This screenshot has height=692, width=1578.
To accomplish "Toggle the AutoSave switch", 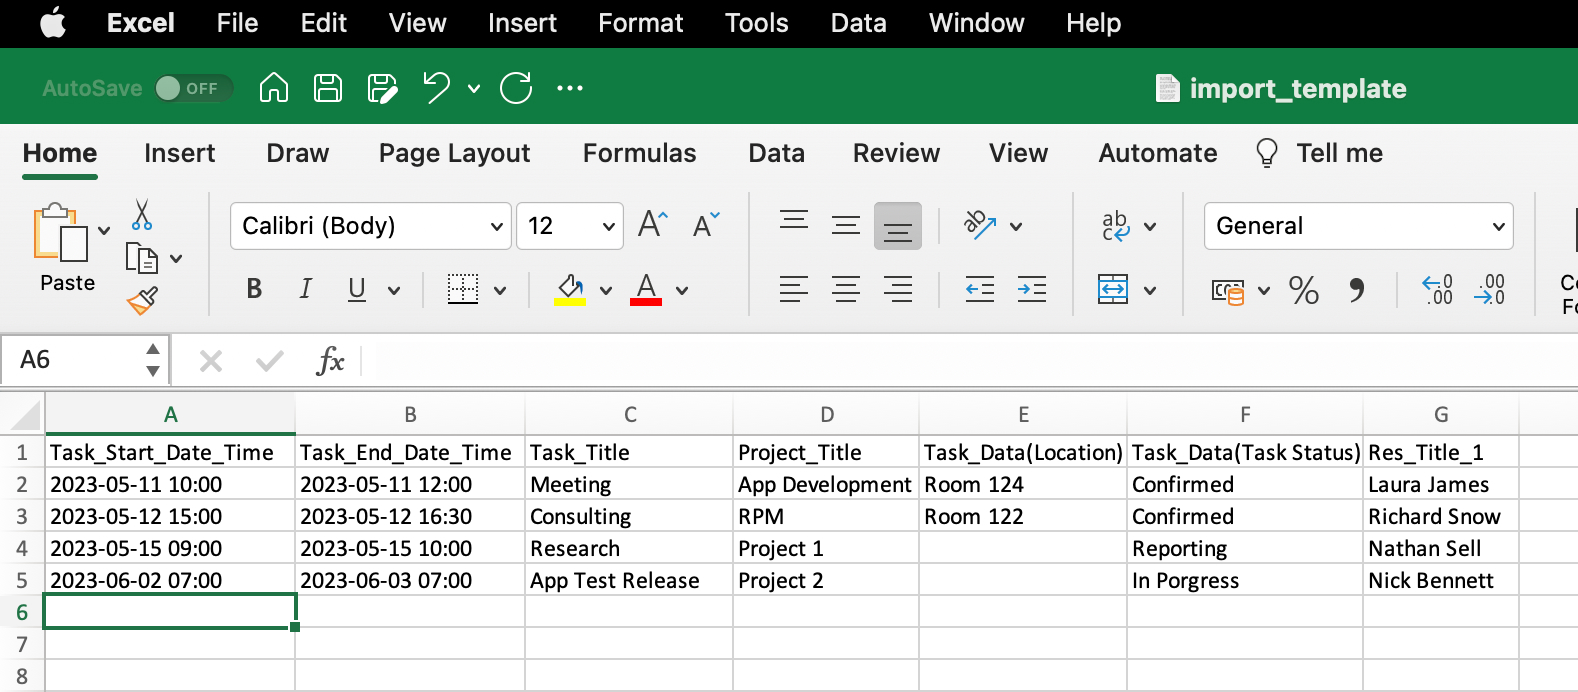I will 194,88.
